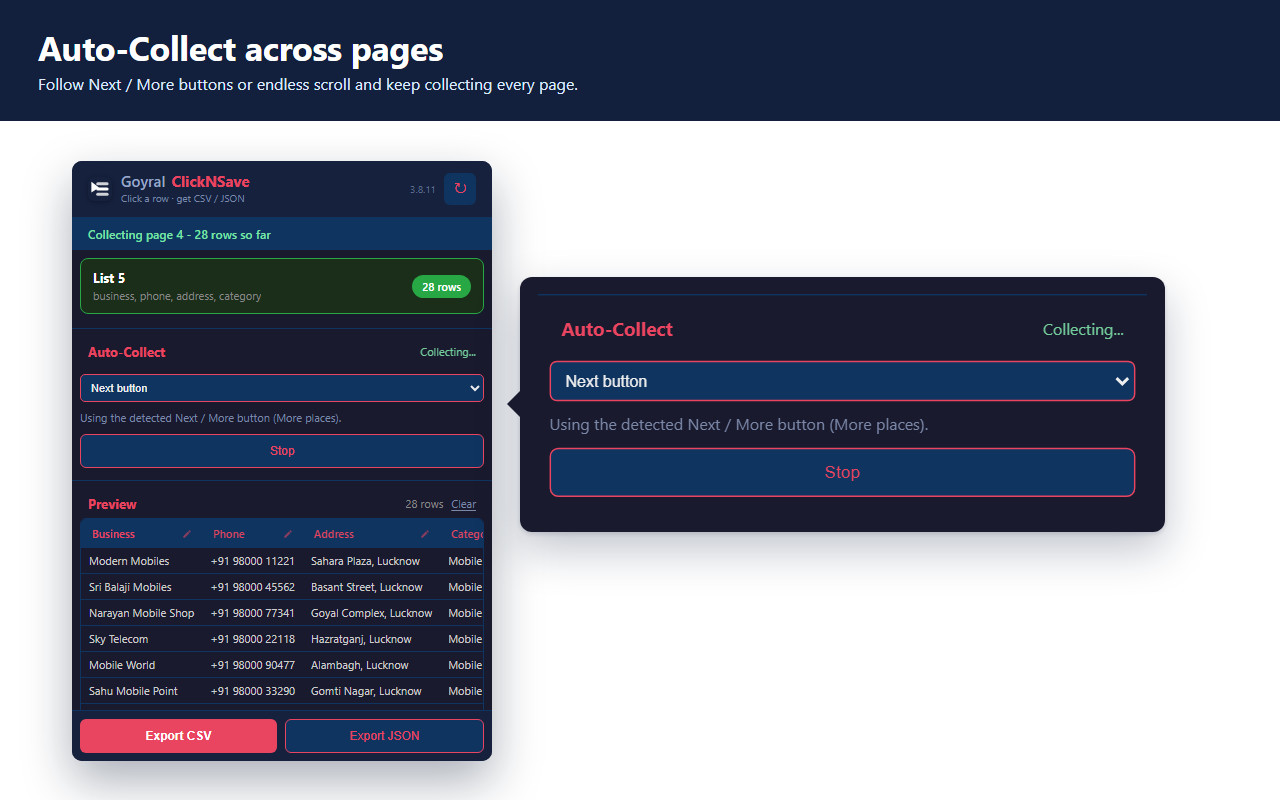Hit the large Stop button in the enlarged callout
The image size is (1280, 800).
coord(842,472)
